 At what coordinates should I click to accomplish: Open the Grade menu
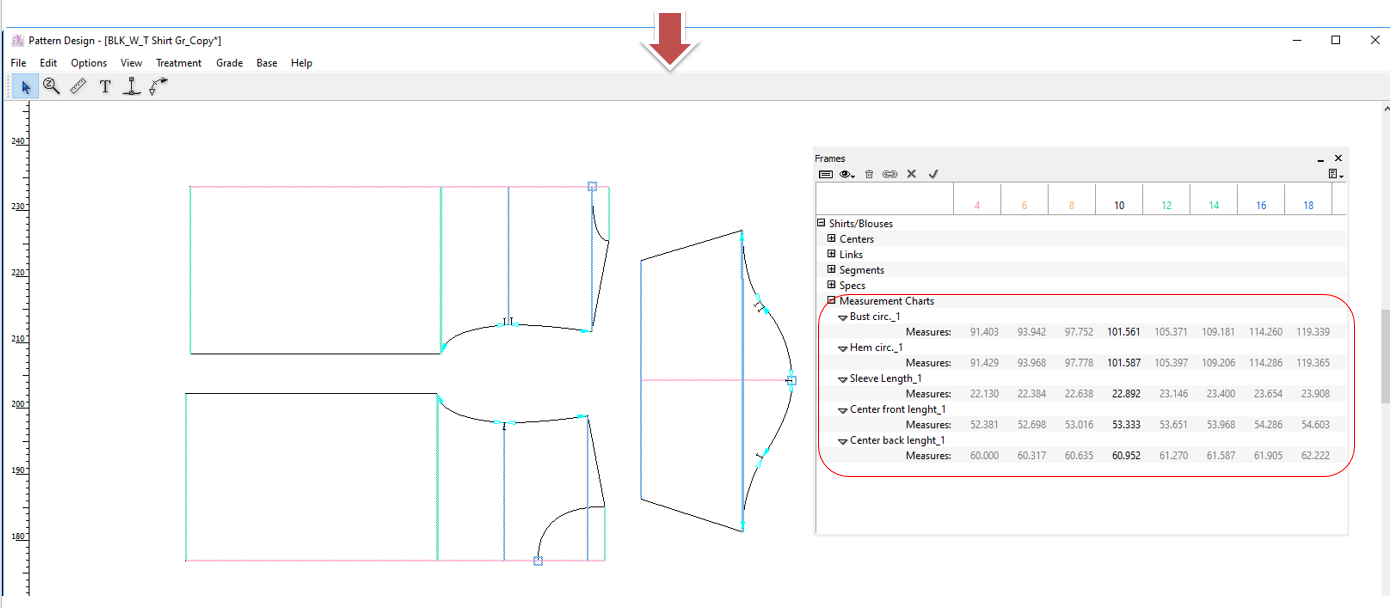229,63
